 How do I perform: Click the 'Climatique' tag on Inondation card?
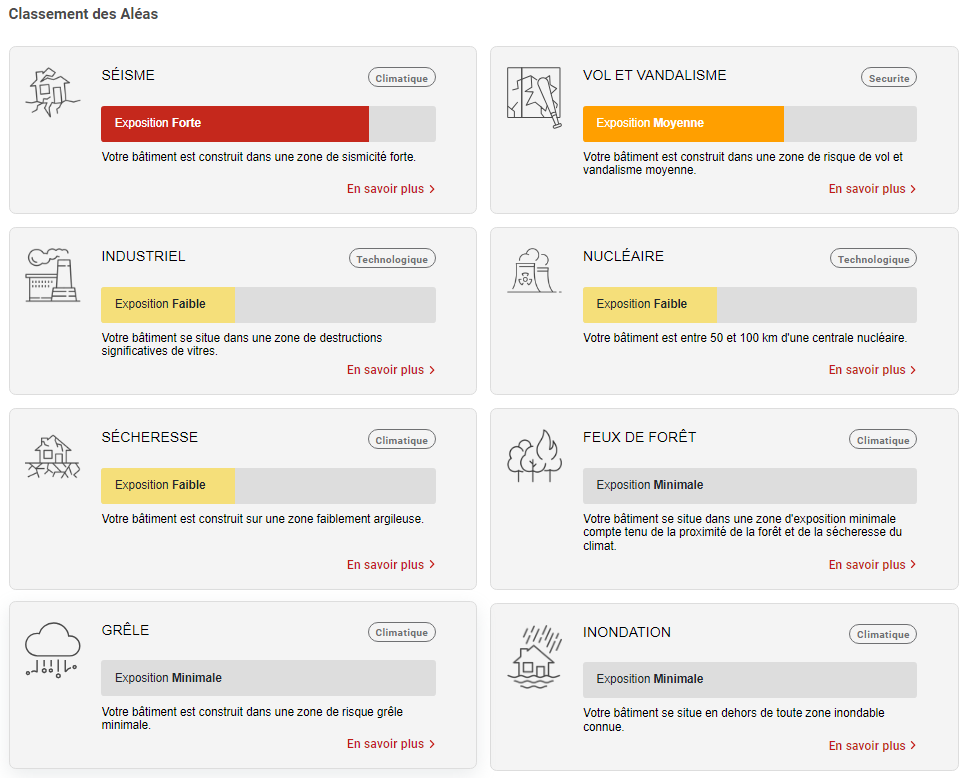(x=882, y=634)
